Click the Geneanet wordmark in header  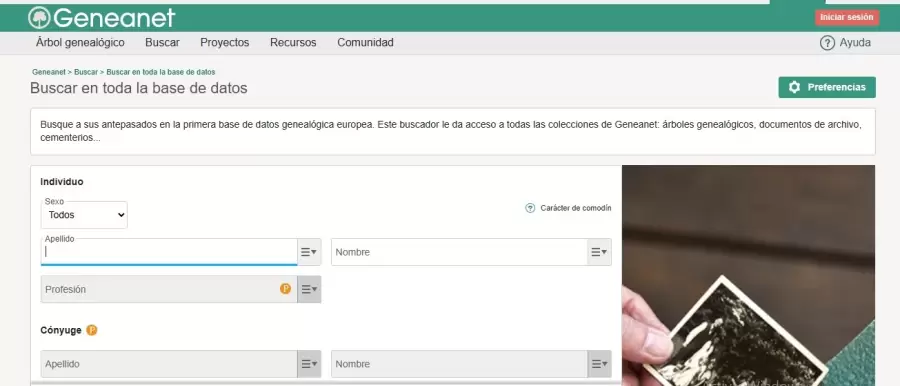click(x=114, y=18)
